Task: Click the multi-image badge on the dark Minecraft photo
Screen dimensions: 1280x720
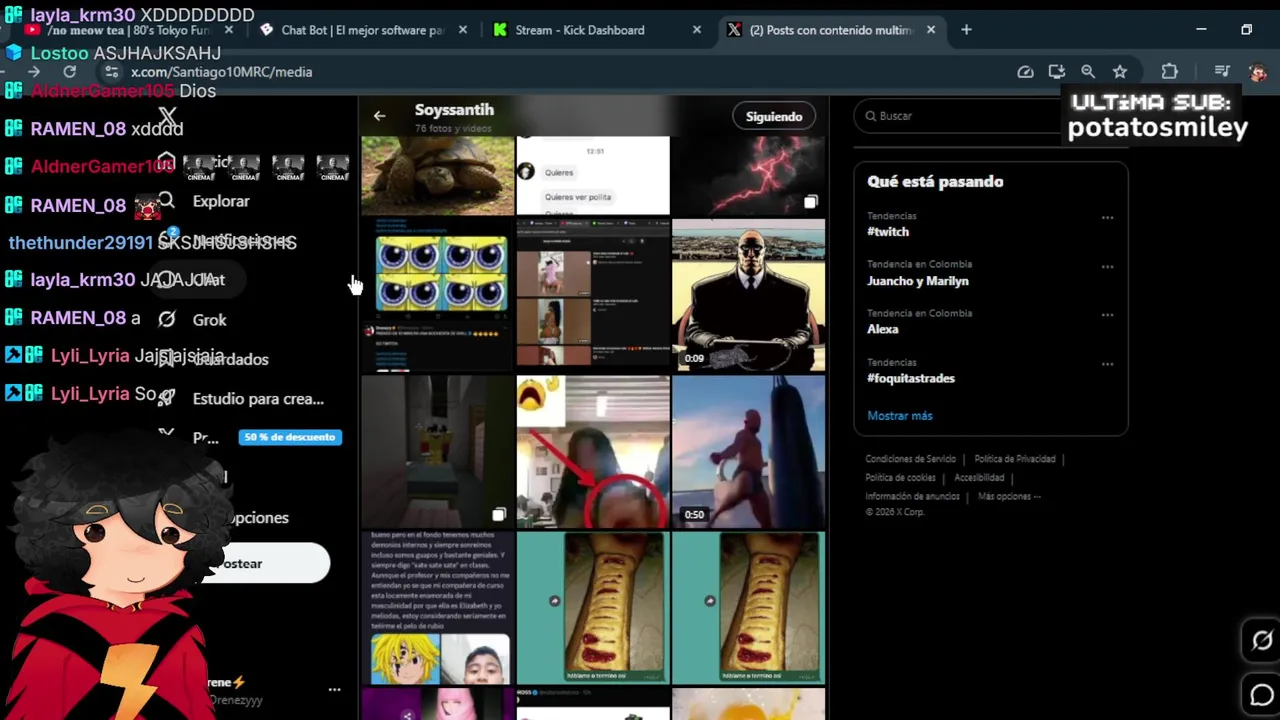Action: click(x=499, y=514)
